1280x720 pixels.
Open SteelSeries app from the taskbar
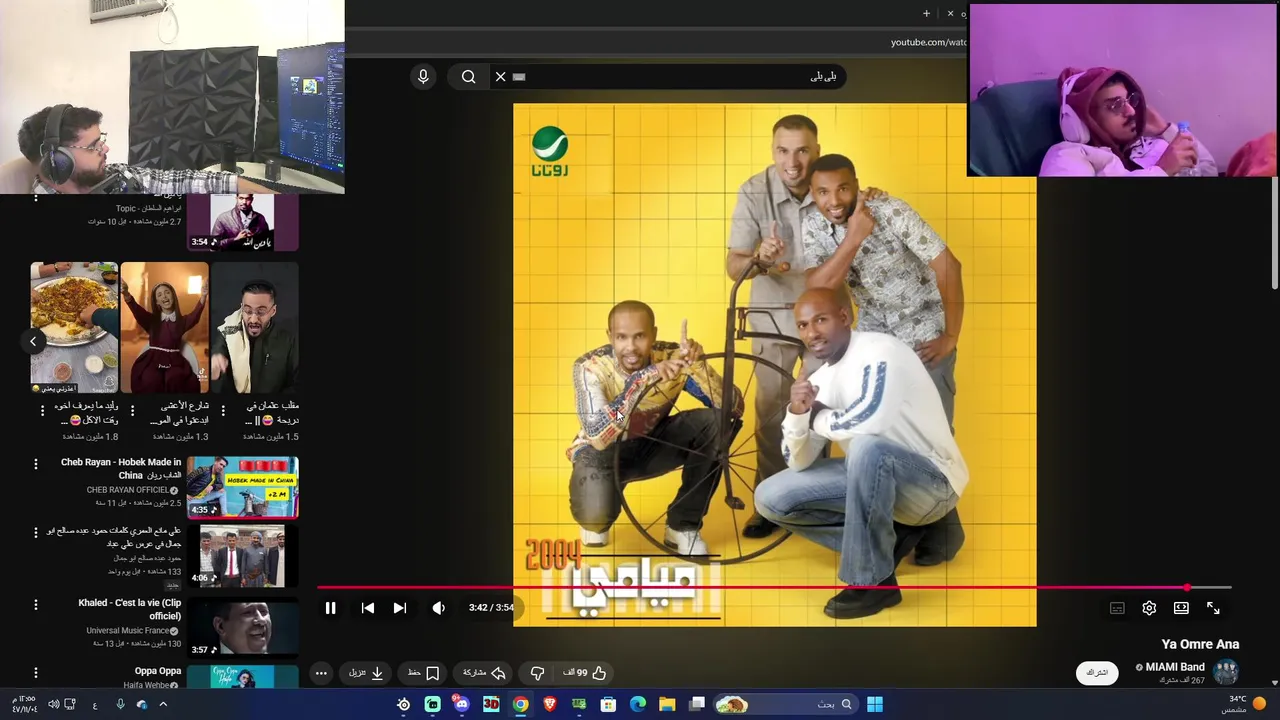pyautogui.click(x=404, y=704)
